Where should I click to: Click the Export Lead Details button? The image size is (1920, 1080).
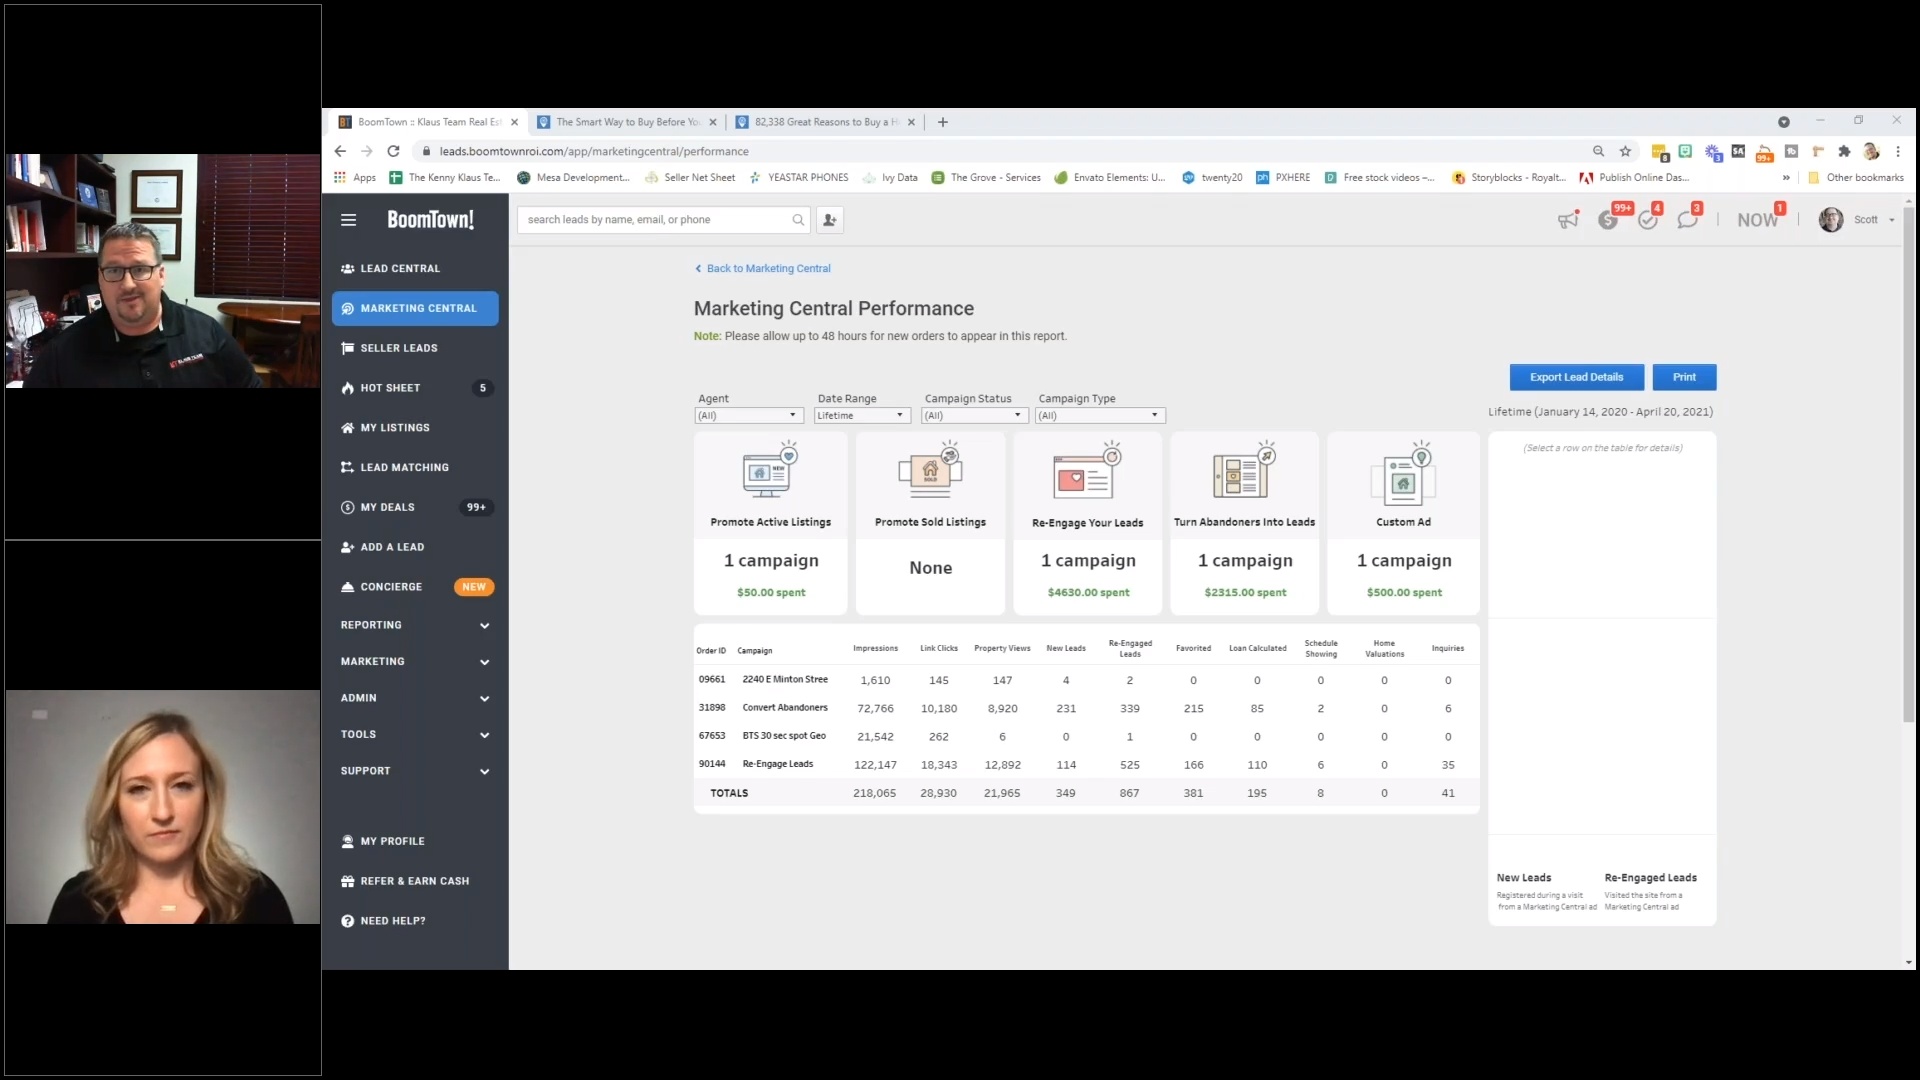pyautogui.click(x=1576, y=377)
